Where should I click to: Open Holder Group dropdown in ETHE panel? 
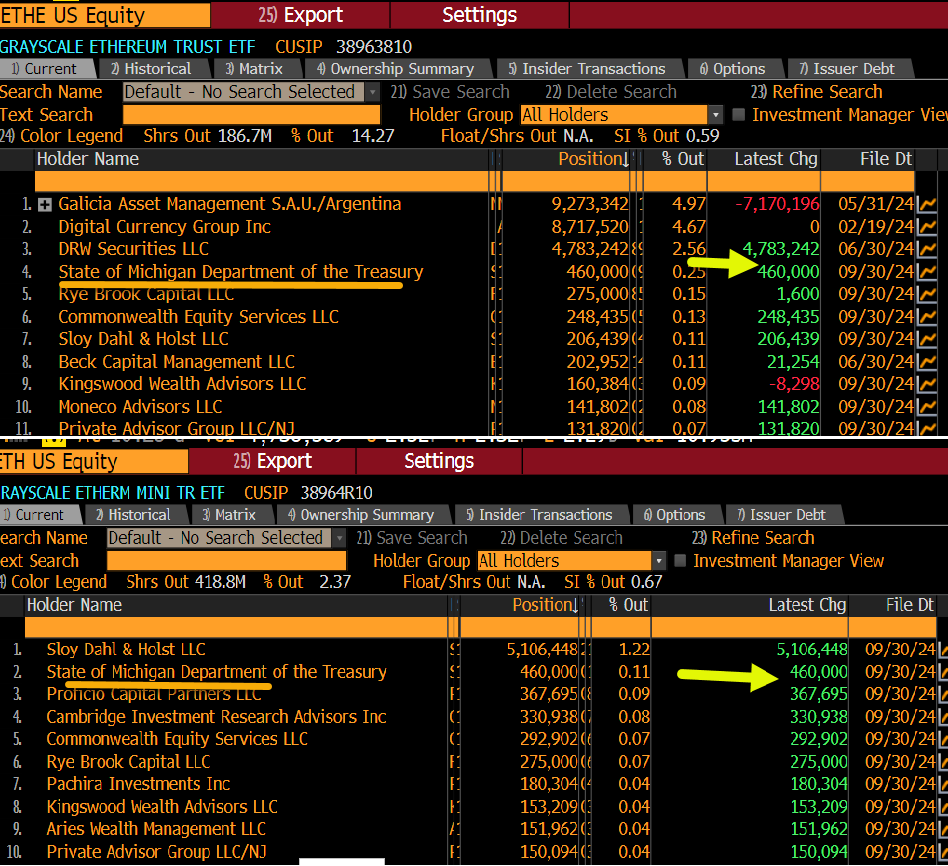716,114
